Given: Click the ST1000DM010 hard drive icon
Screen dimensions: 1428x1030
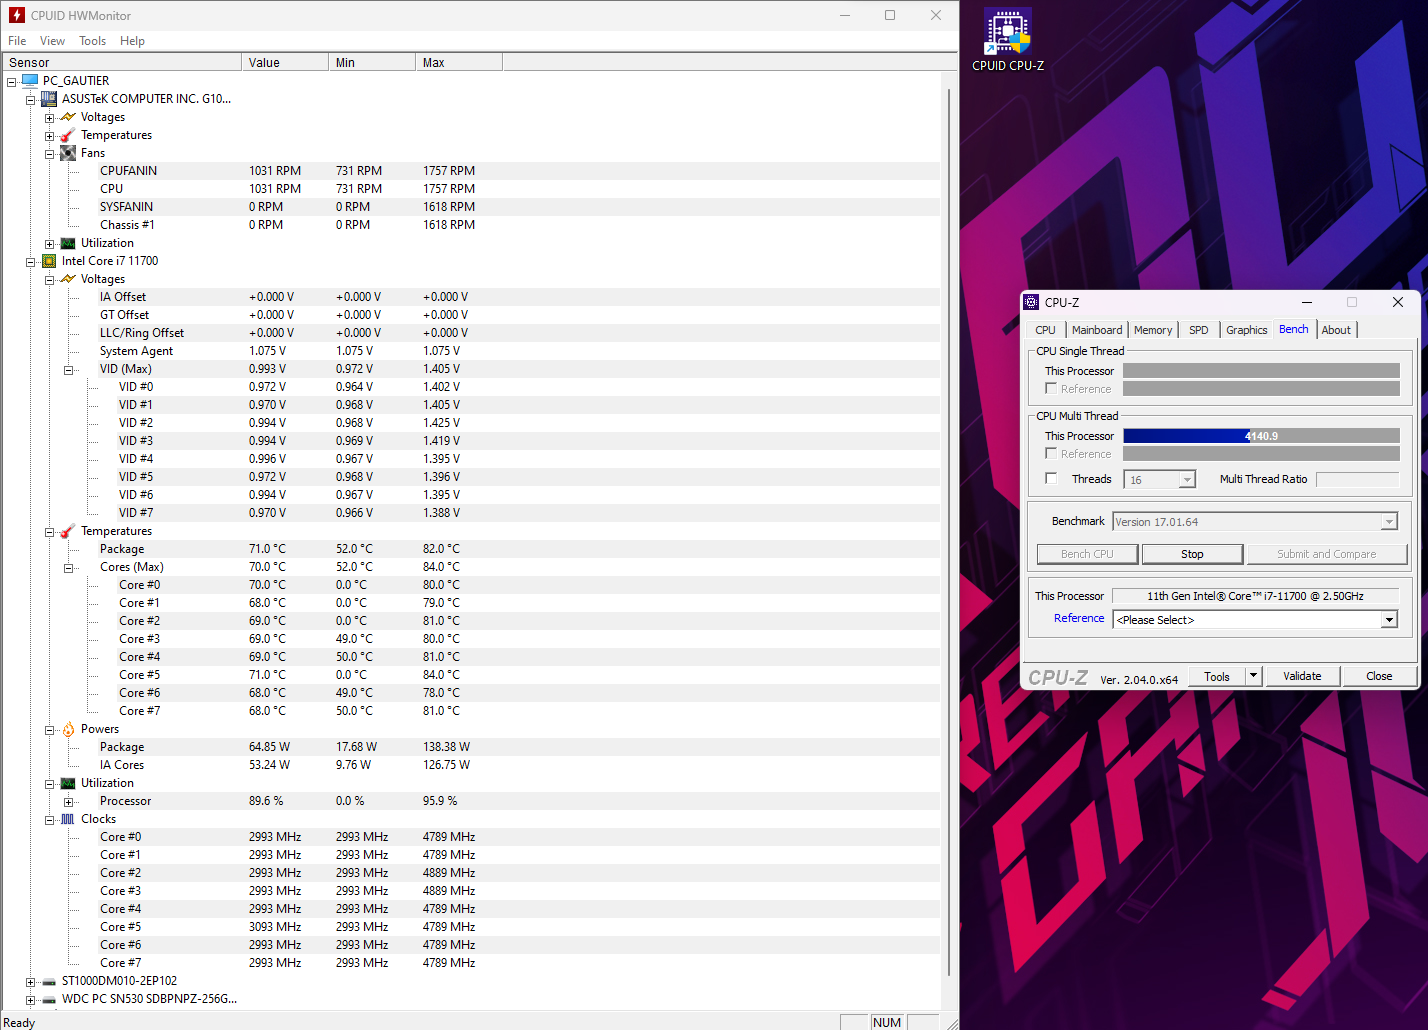Looking at the screenshot, I should [49, 981].
